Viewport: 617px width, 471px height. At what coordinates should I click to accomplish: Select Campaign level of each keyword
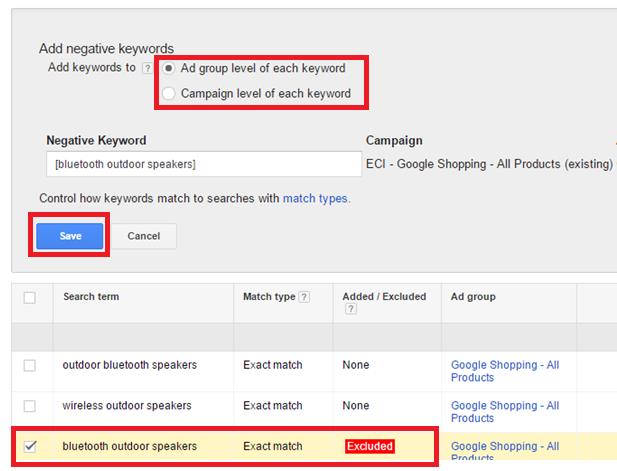pos(168,94)
